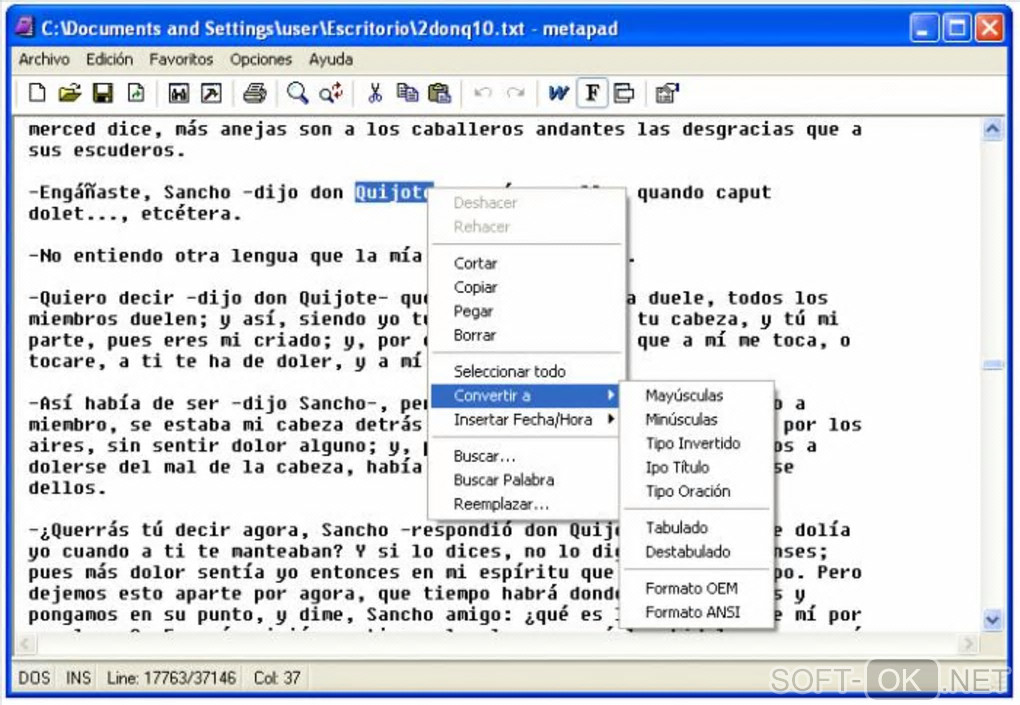Image resolution: width=1020 pixels, height=705 pixels.
Task: Open a file using folder icon
Action: (x=70, y=94)
